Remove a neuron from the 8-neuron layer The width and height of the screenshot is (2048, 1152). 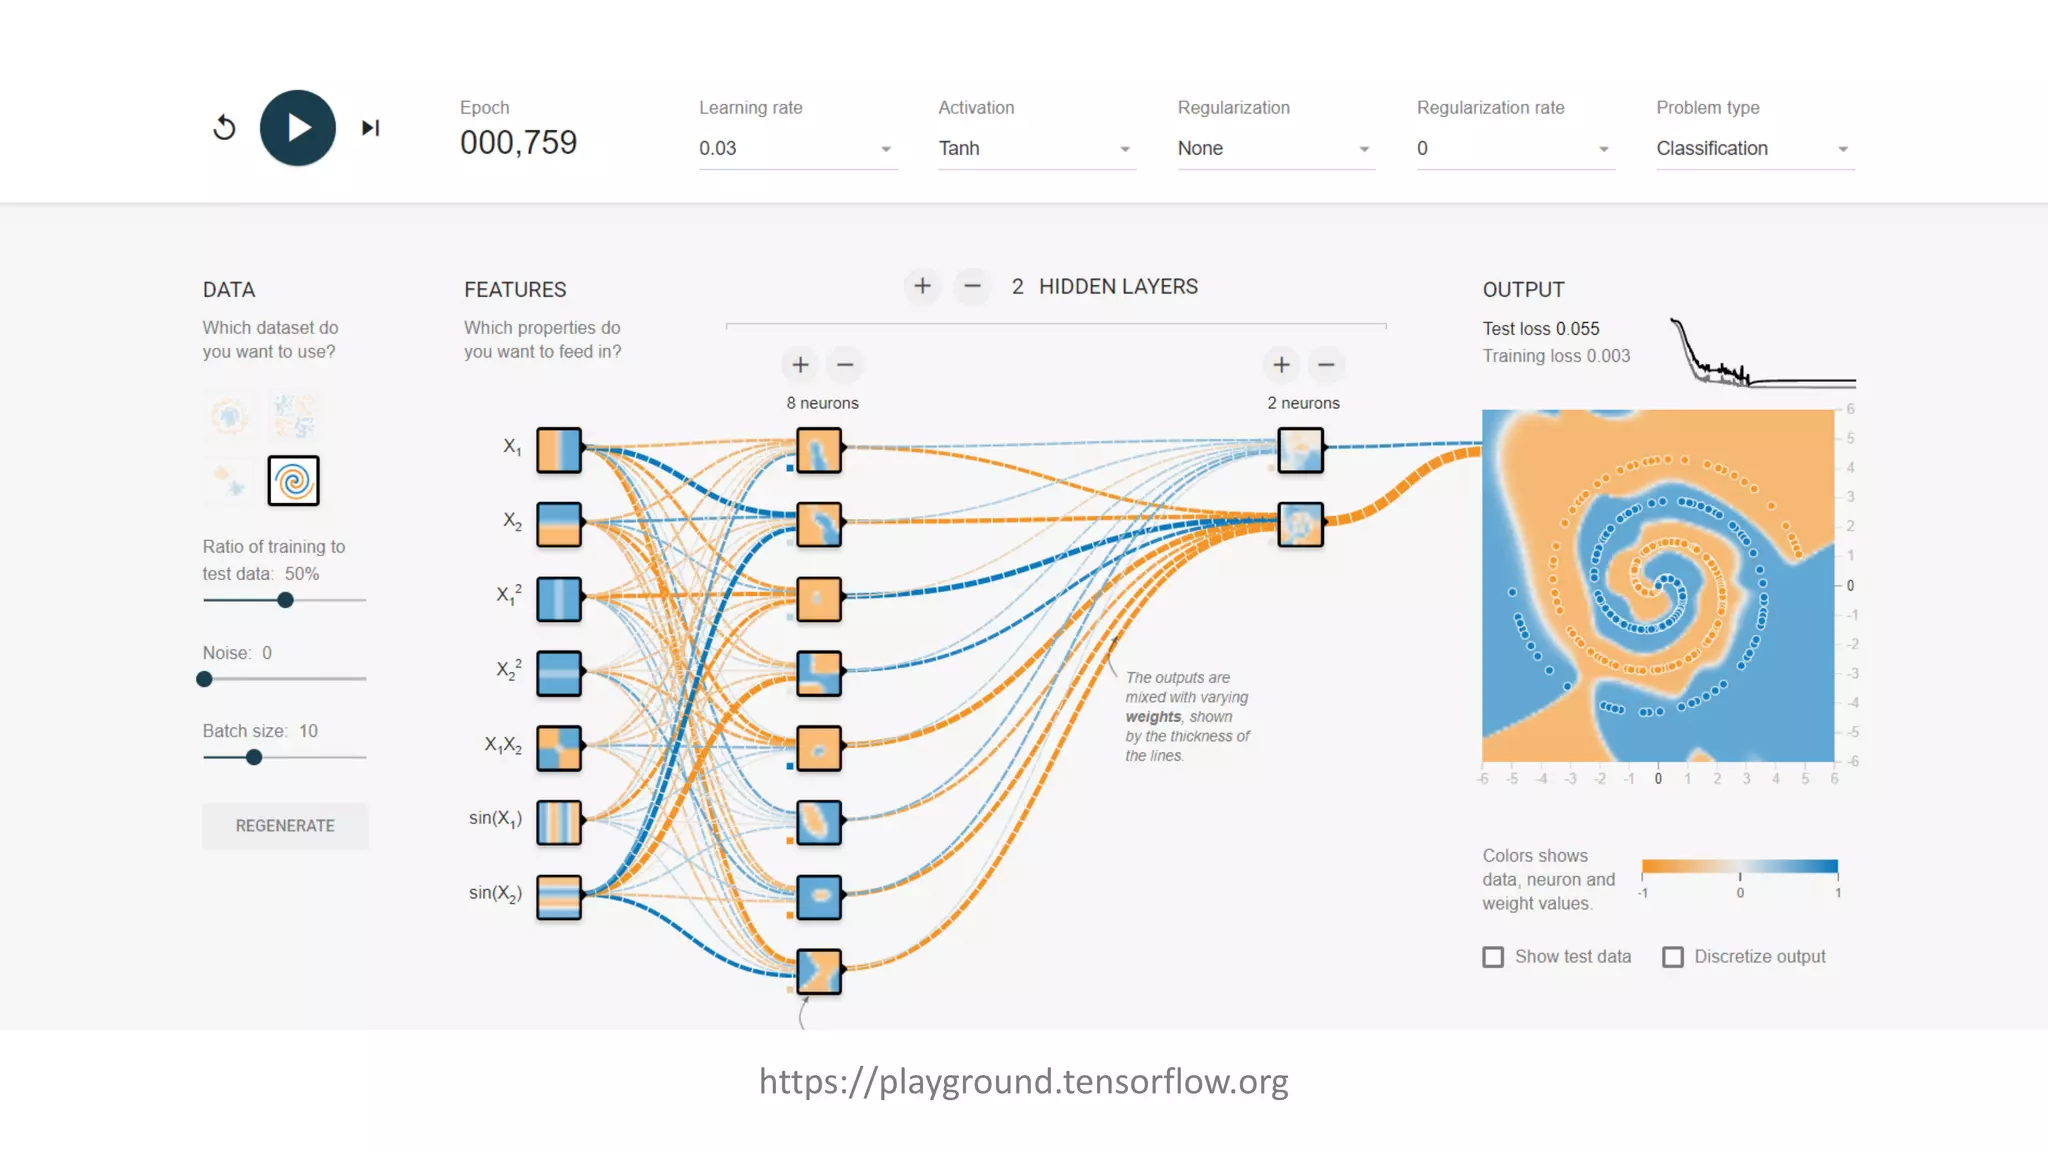(x=845, y=365)
